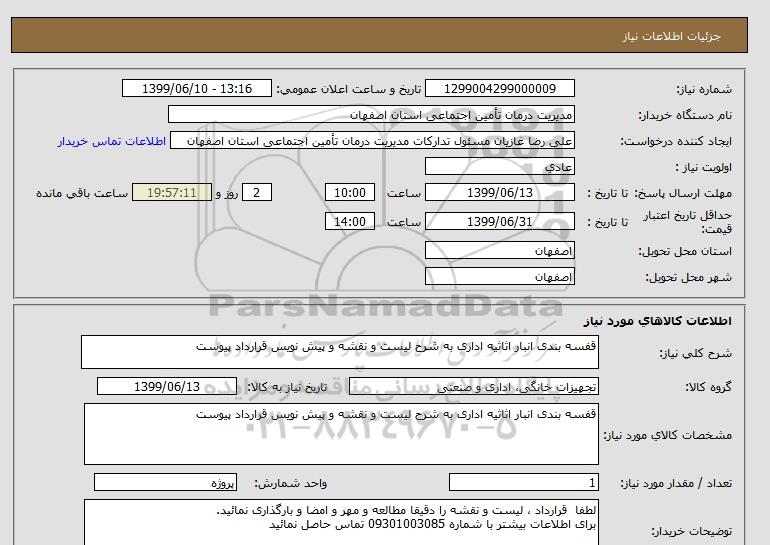Viewport: 770px width, 545px height.
Task: Click the section title اطلاعات کالاهای مورد نیاز
Action: 658,321
